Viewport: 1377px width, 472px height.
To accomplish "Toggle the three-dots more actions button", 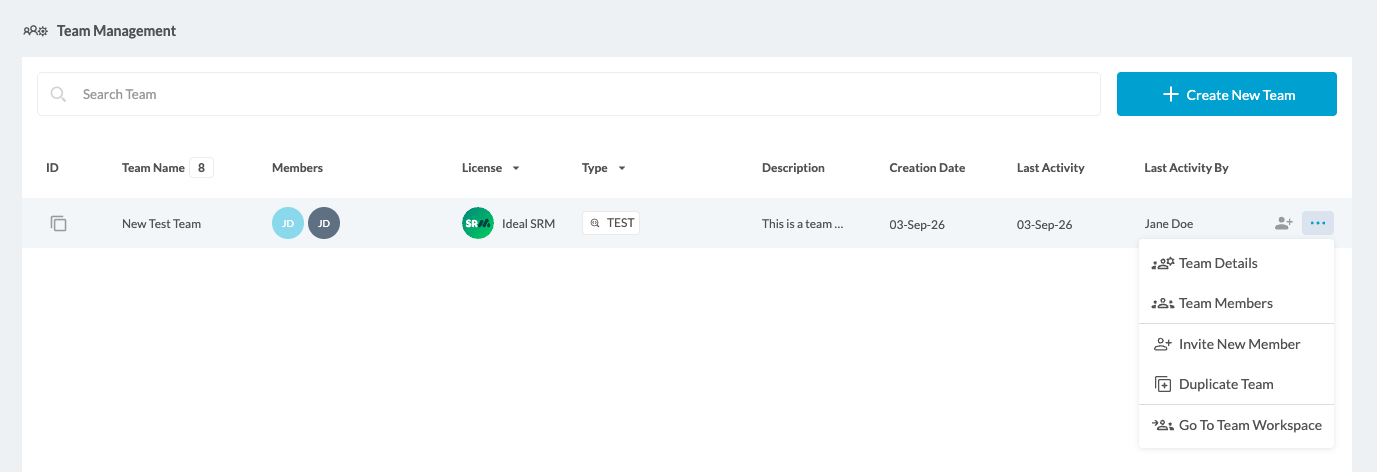I will click(1318, 223).
